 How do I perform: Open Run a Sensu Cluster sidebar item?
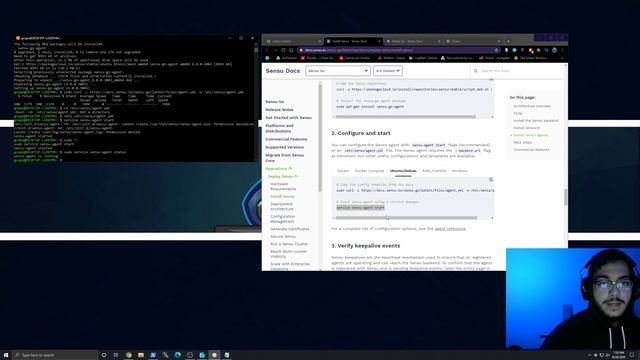(x=289, y=244)
